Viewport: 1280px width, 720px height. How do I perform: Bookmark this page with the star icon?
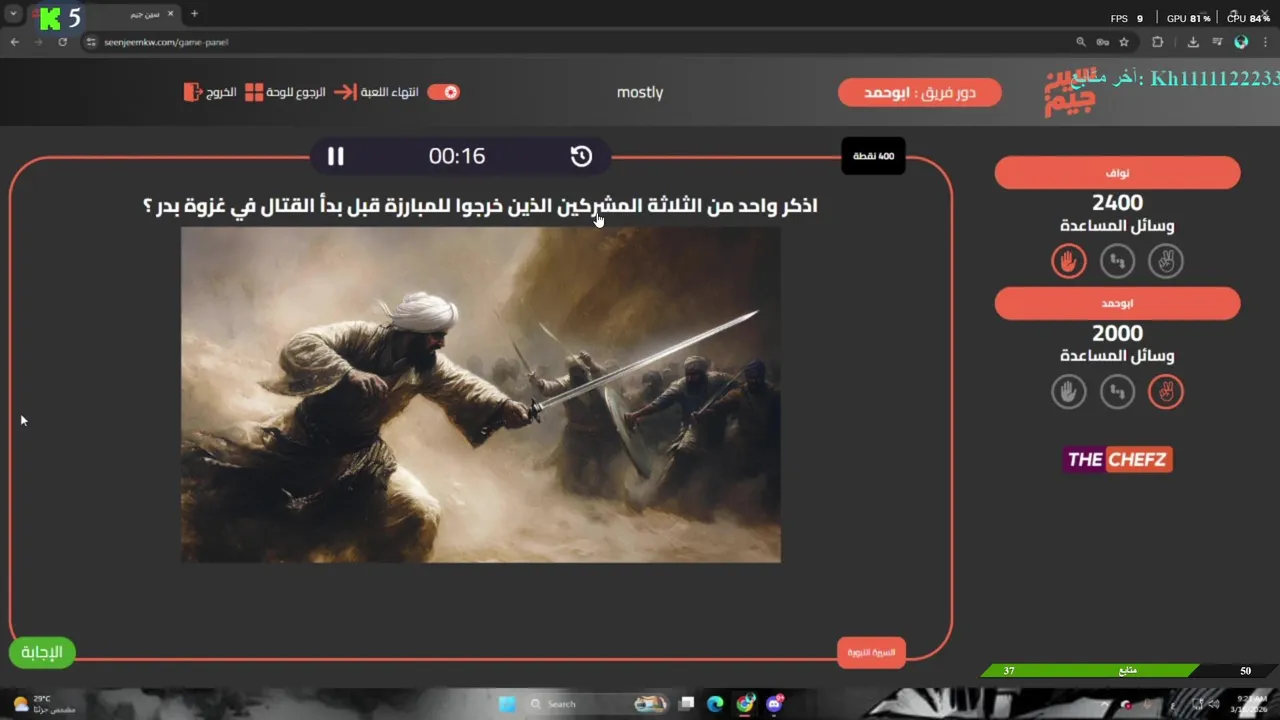[1124, 42]
